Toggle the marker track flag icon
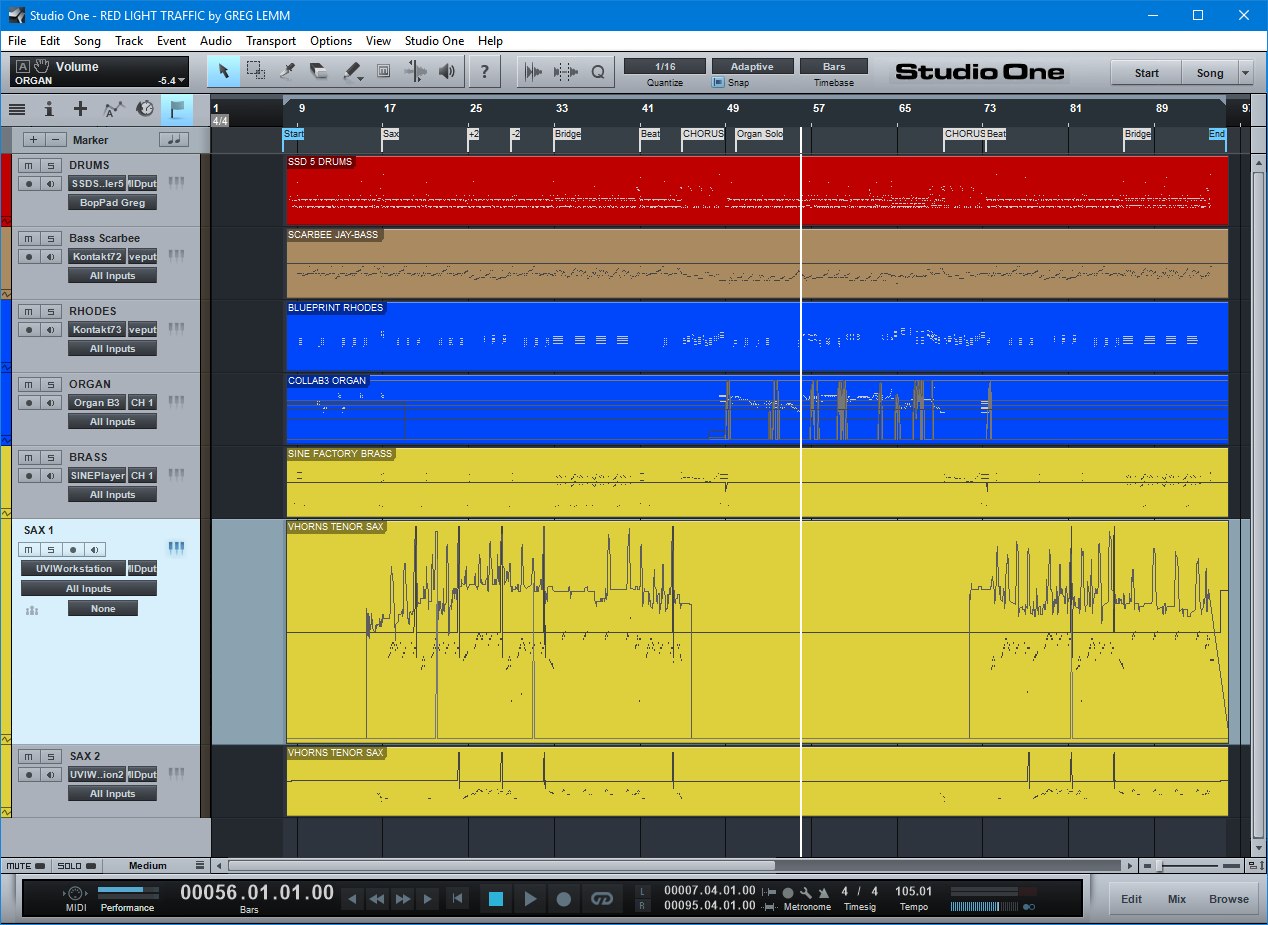 [x=177, y=109]
